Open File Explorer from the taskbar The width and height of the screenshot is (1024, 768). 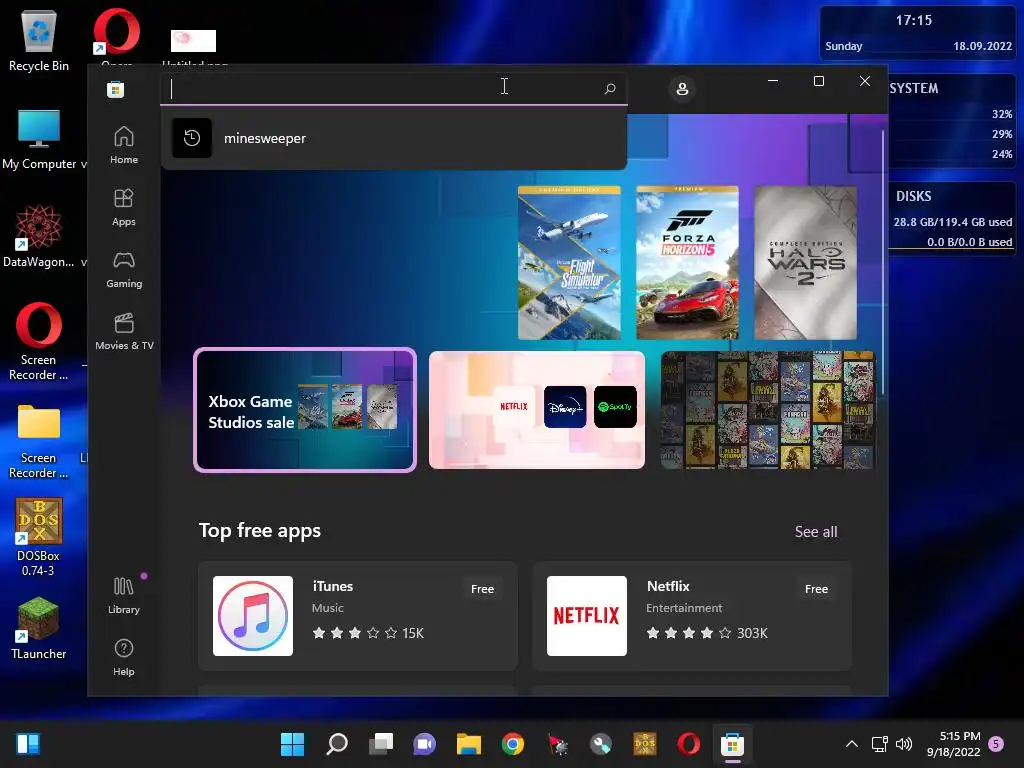click(469, 744)
